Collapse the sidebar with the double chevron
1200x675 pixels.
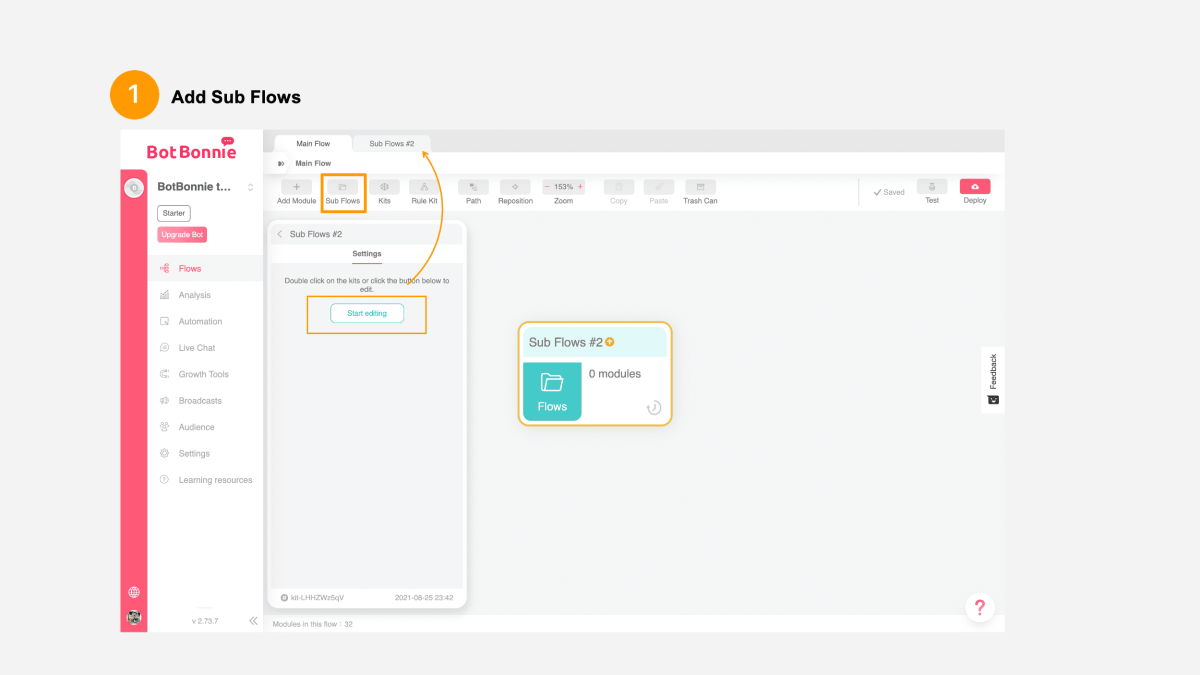(x=253, y=621)
